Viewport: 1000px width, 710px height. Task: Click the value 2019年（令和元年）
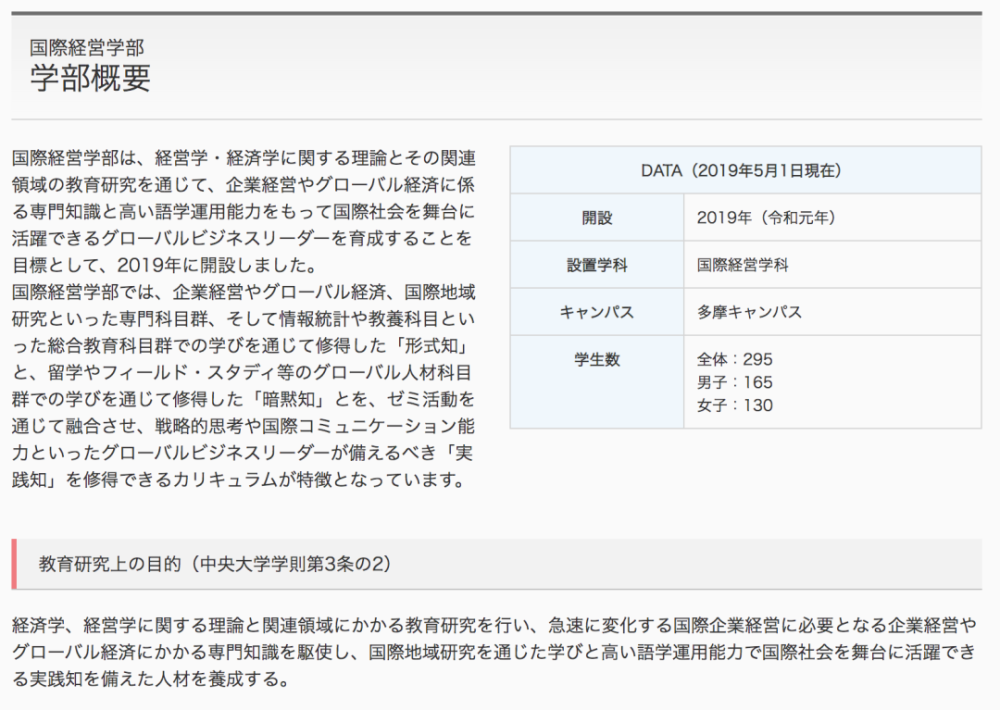click(x=765, y=216)
